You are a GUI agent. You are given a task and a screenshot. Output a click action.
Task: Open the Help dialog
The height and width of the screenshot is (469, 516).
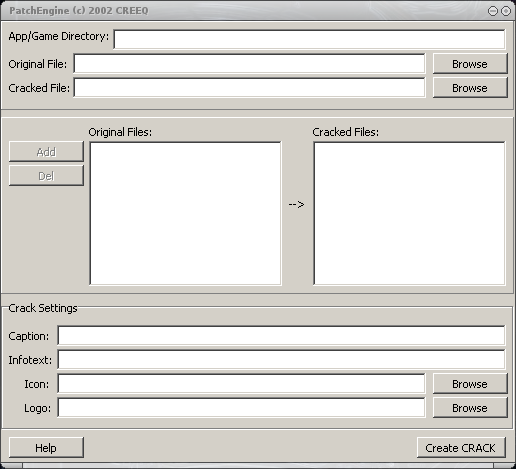coord(46,448)
